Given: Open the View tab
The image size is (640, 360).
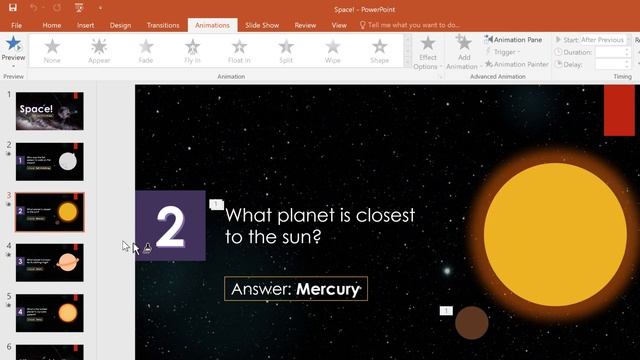Looking at the screenshot, I should tap(339, 25).
